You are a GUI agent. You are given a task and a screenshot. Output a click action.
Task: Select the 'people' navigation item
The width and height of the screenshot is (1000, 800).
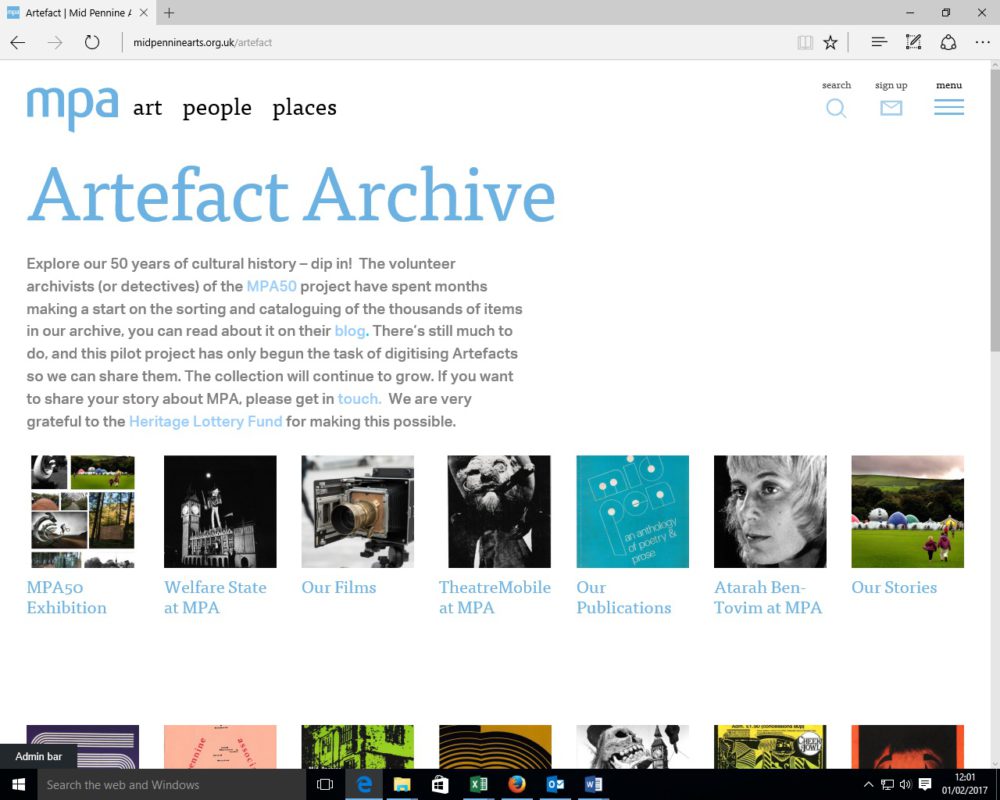click(x=217, y=108)
